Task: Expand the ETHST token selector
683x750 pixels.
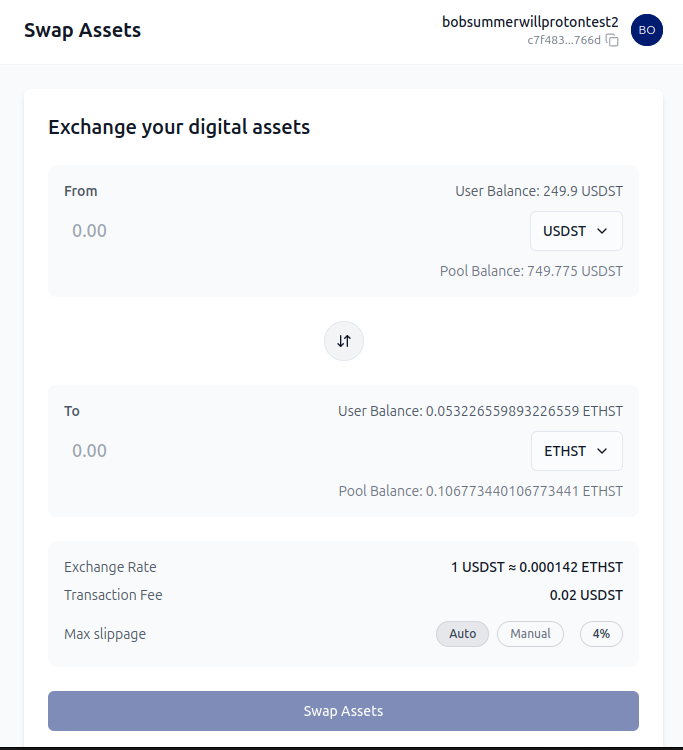Action: [576, 451]
